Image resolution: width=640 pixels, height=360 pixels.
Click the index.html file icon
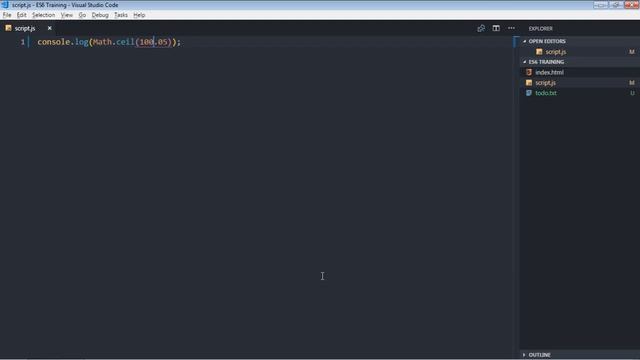[x=529, y=72]
